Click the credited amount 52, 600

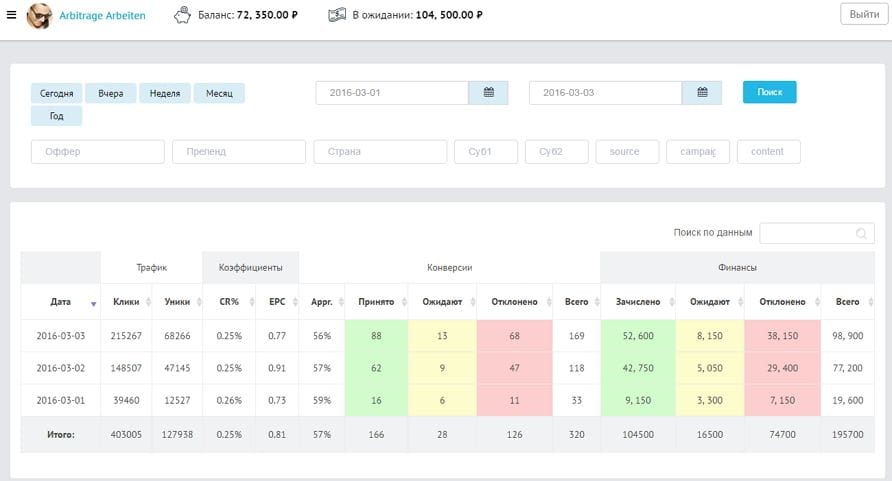pyautogui.click(x=638, y=336)
